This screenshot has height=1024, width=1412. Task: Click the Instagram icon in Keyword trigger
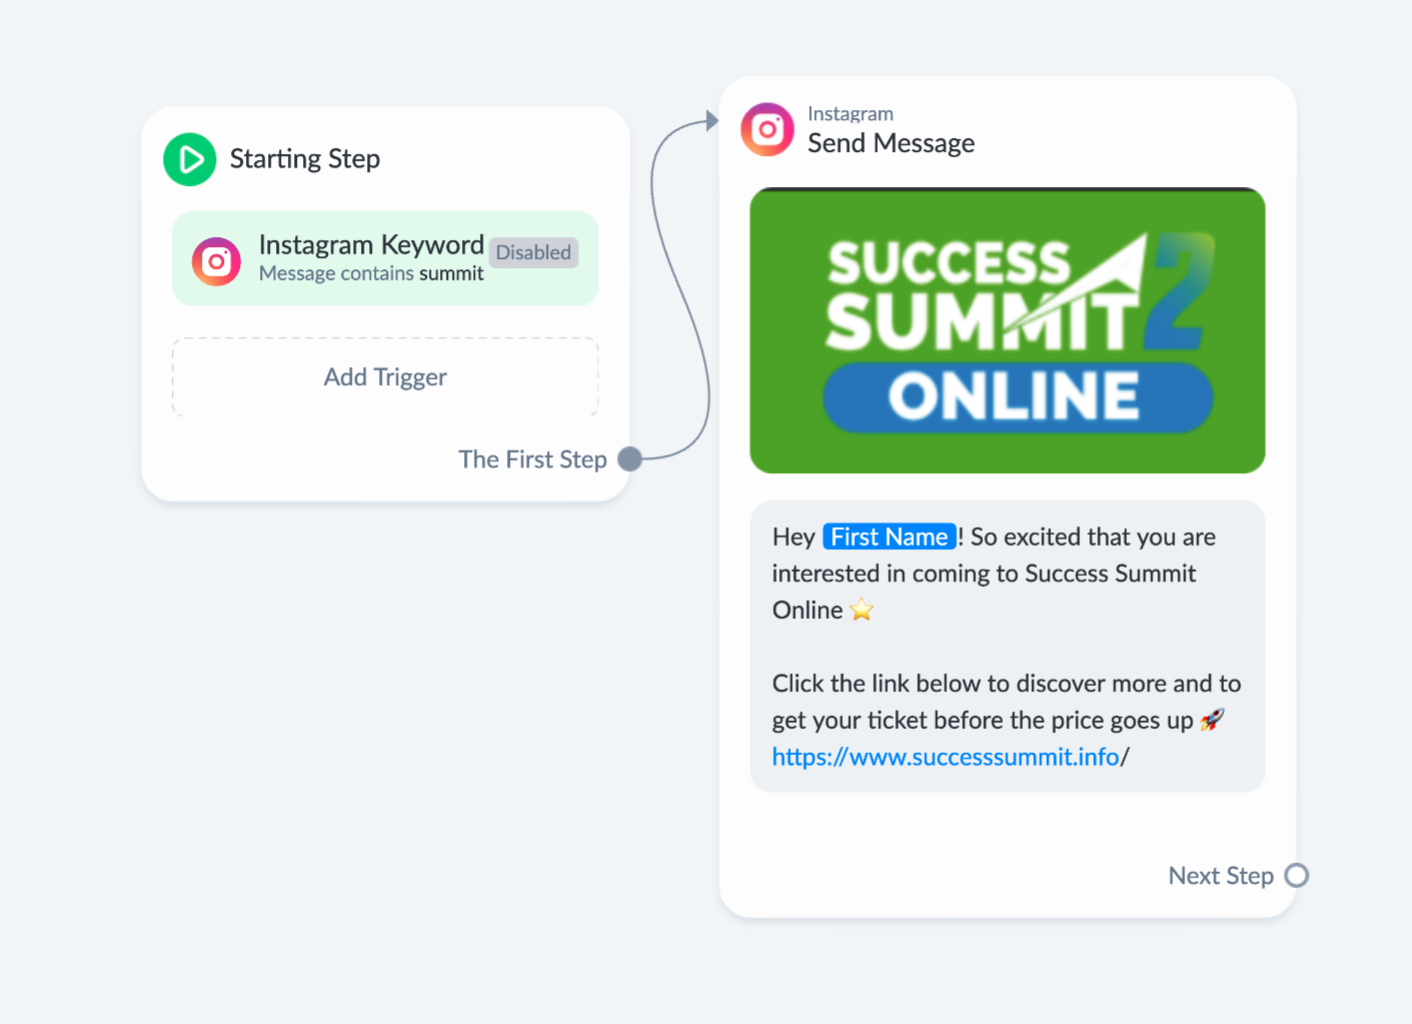[x=216, y=262]
